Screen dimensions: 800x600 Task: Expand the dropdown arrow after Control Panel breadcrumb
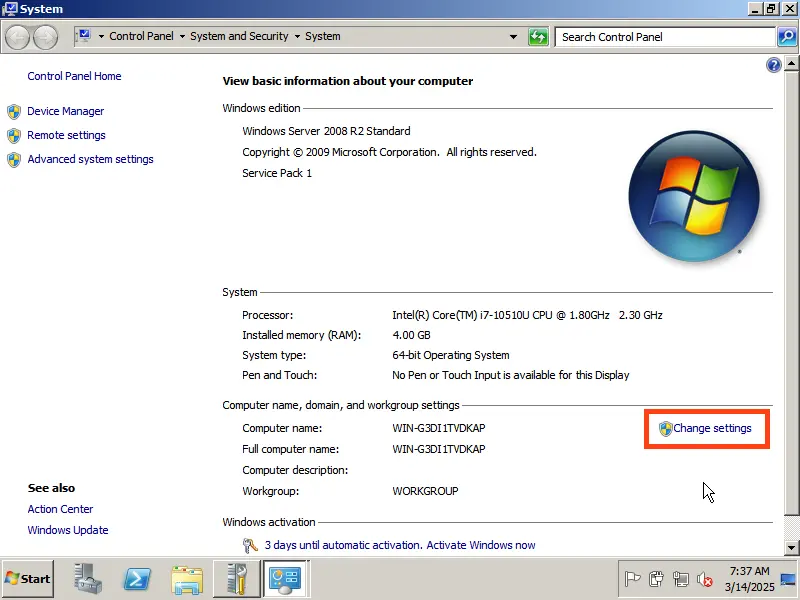click(182, 37)
